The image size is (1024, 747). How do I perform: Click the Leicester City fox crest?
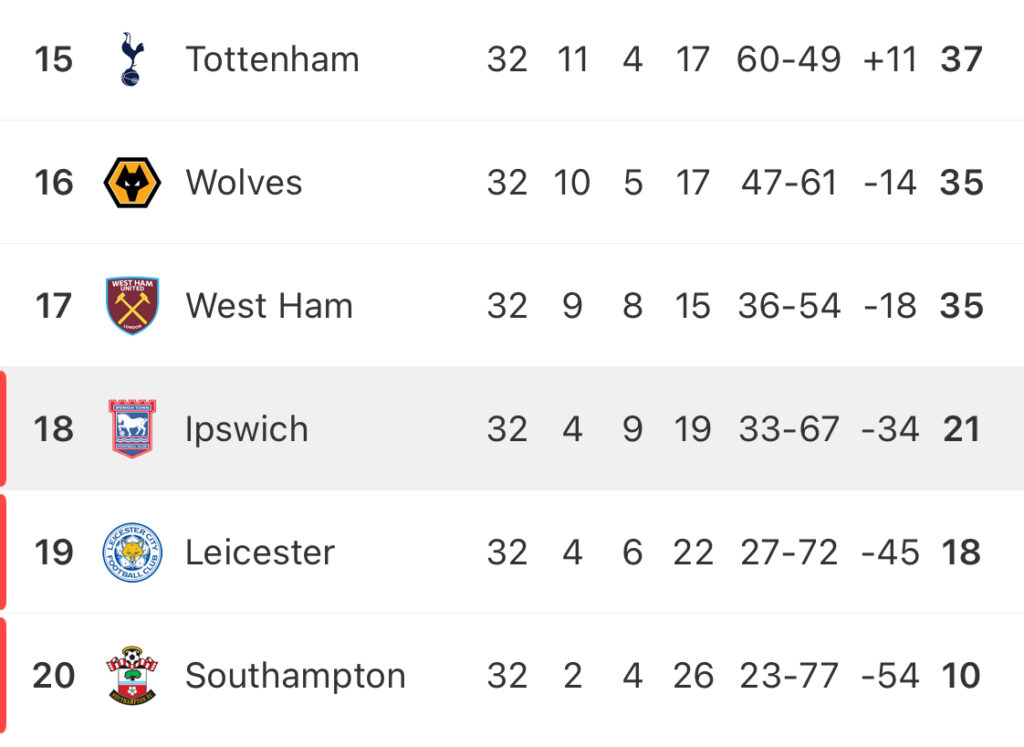point(133,552)
